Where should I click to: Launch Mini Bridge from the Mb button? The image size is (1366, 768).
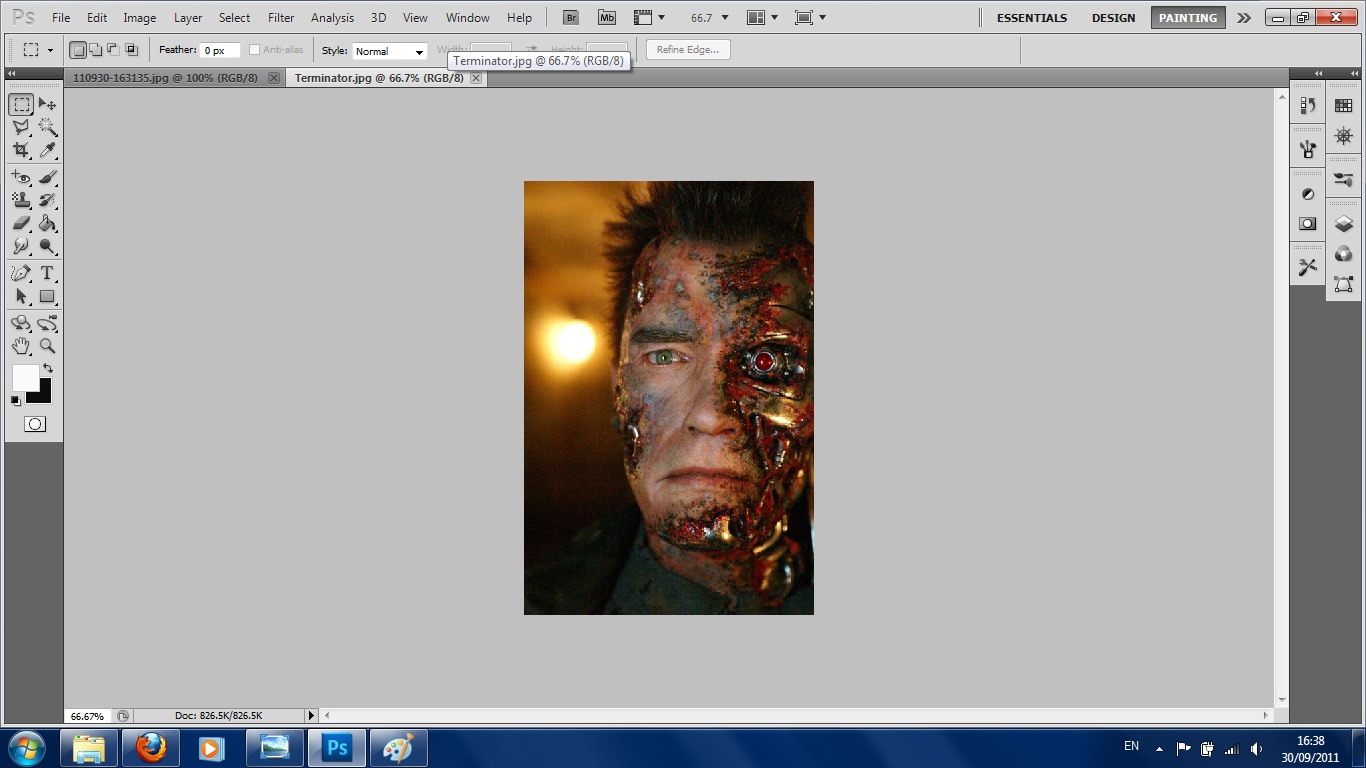coord(607,17)
